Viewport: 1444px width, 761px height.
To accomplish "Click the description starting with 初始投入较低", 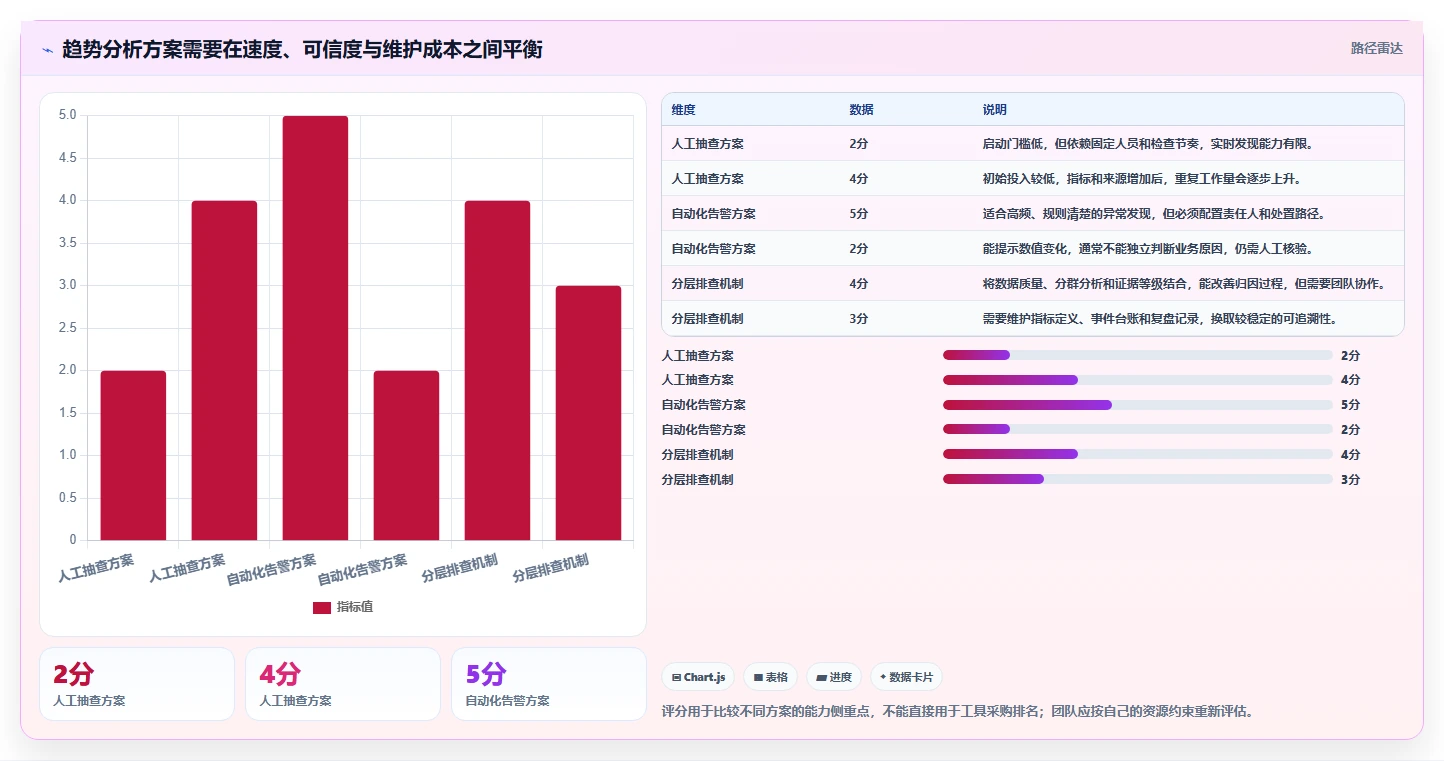I will click(1141, 178).
